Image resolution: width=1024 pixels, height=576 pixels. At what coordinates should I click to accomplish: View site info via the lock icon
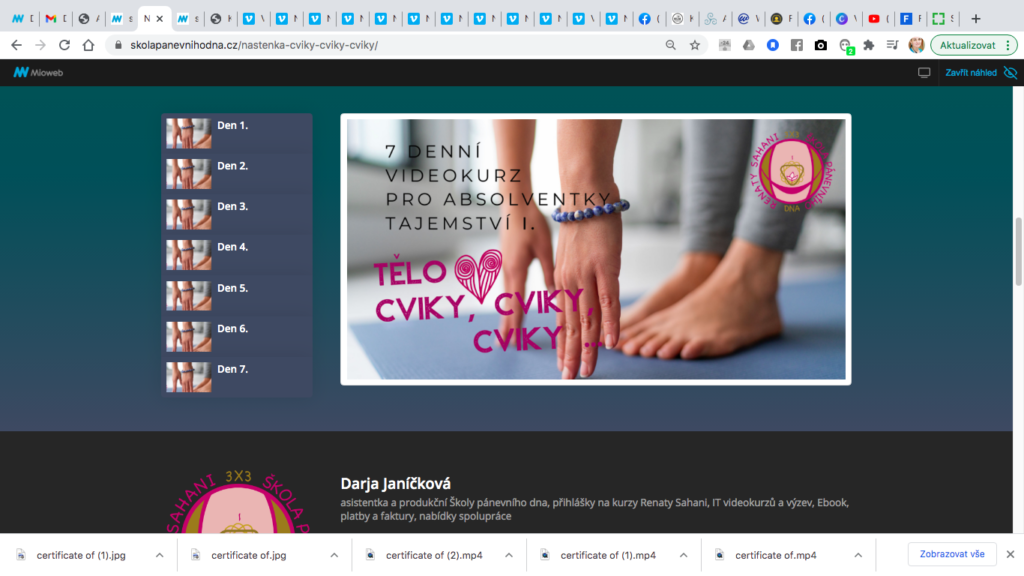click(118, 45)
